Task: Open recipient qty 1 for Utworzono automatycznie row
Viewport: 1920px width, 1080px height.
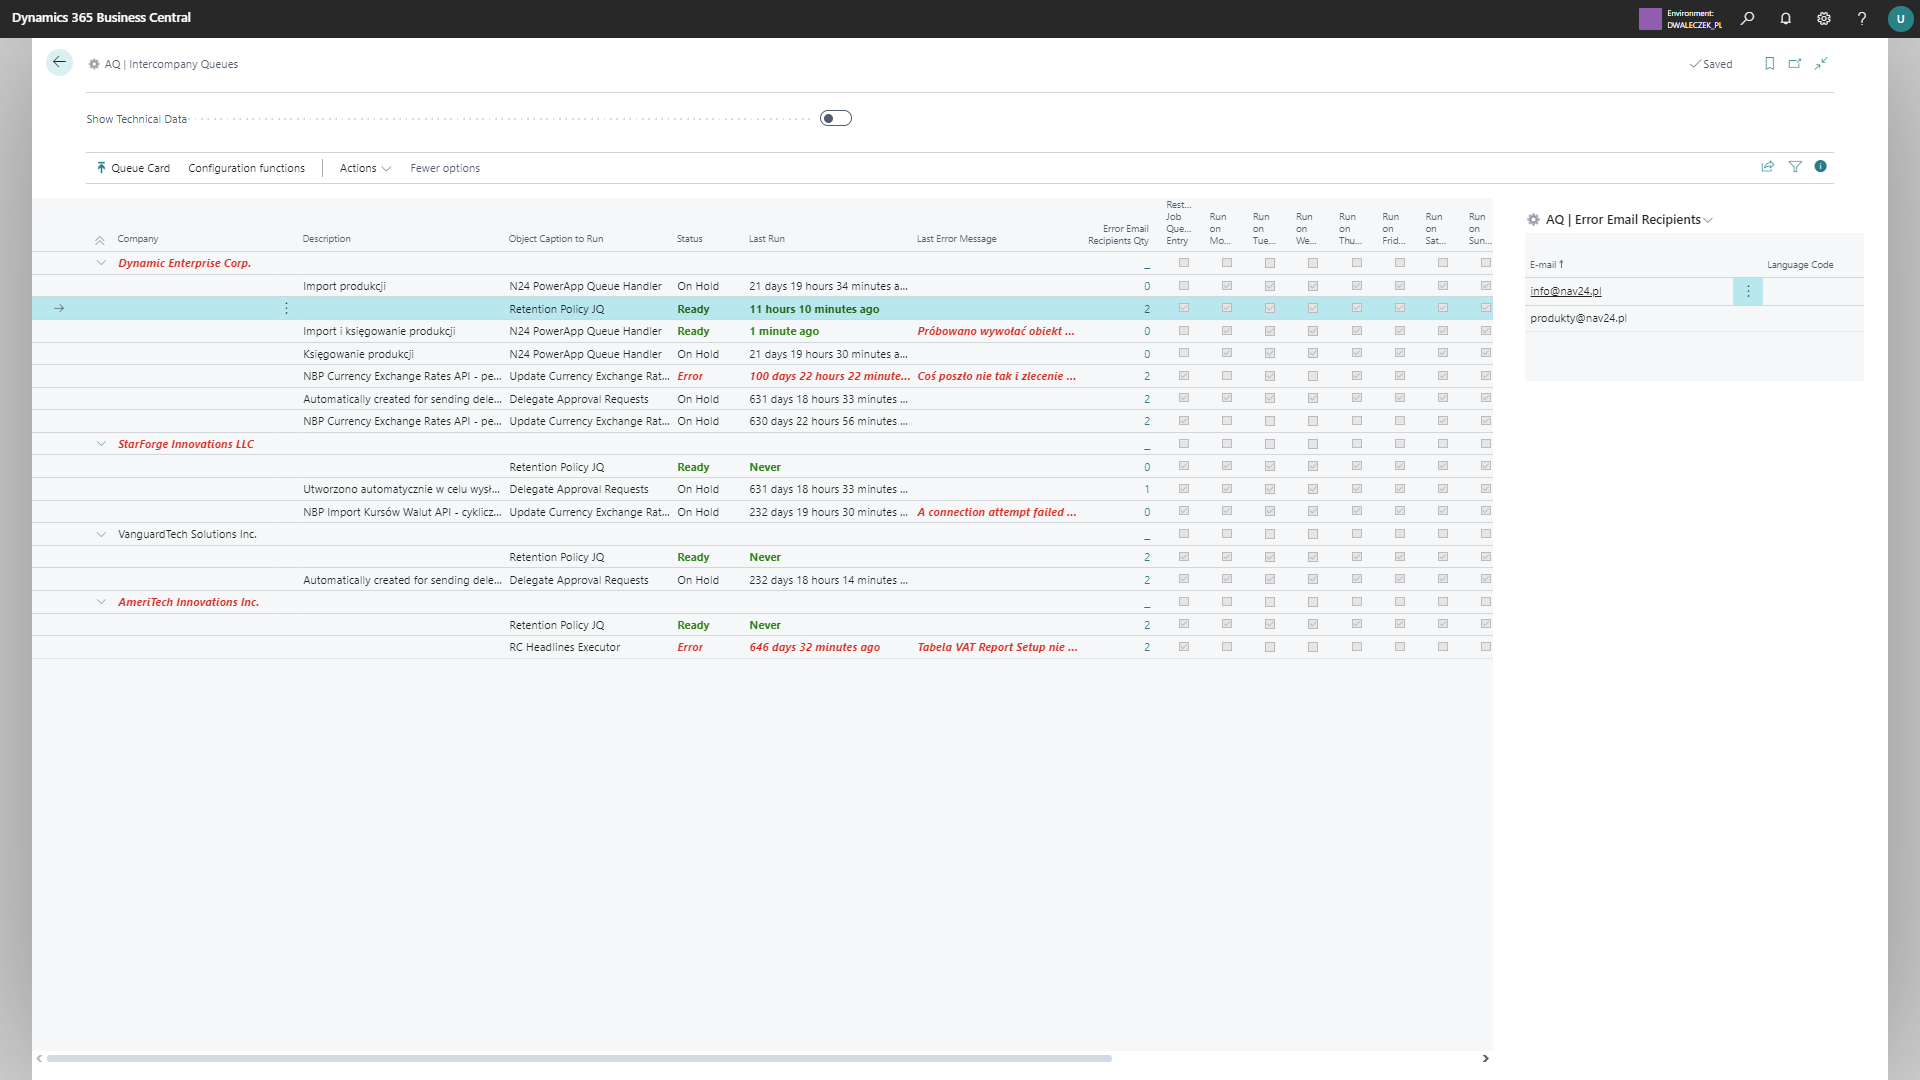Action: pos(1147,489)
